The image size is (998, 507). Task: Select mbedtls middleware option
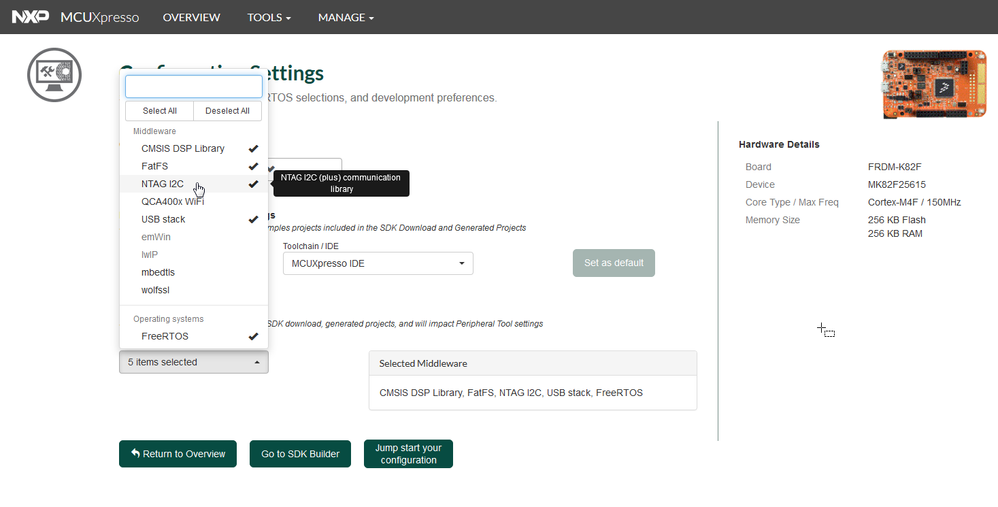pos(193,272)
